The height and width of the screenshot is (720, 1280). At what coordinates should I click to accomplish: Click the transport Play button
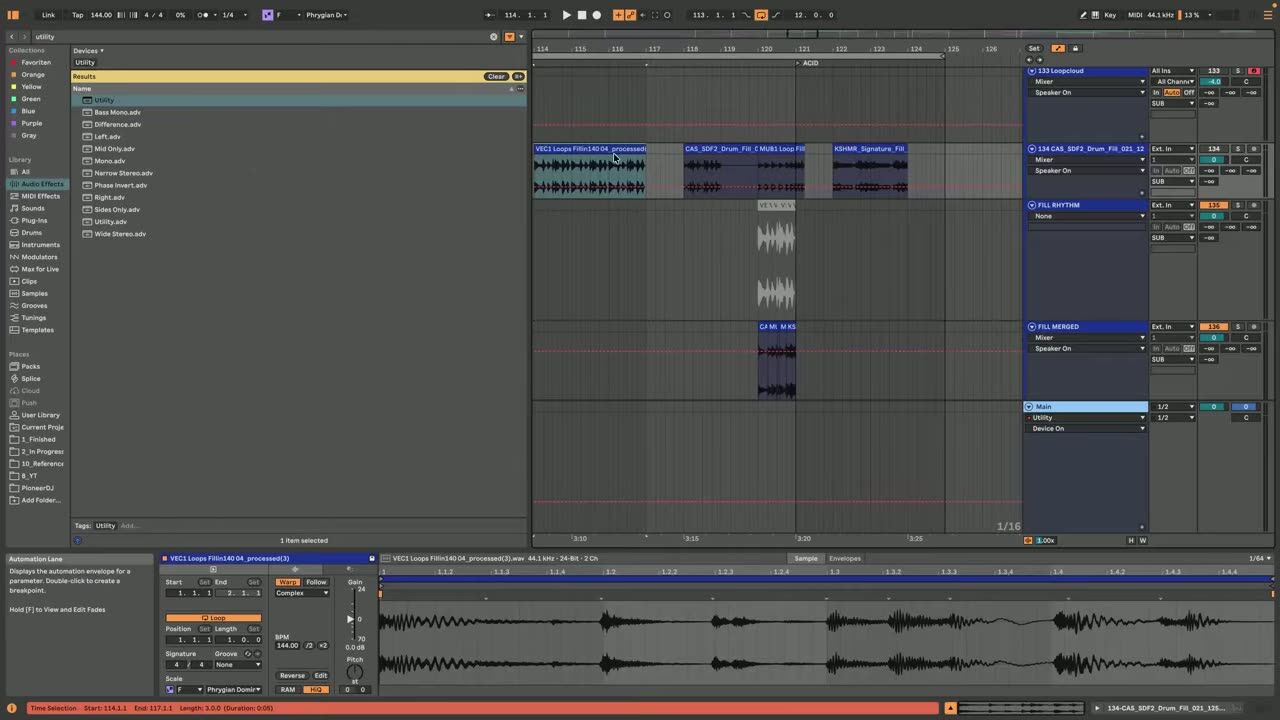coord(566,15)
